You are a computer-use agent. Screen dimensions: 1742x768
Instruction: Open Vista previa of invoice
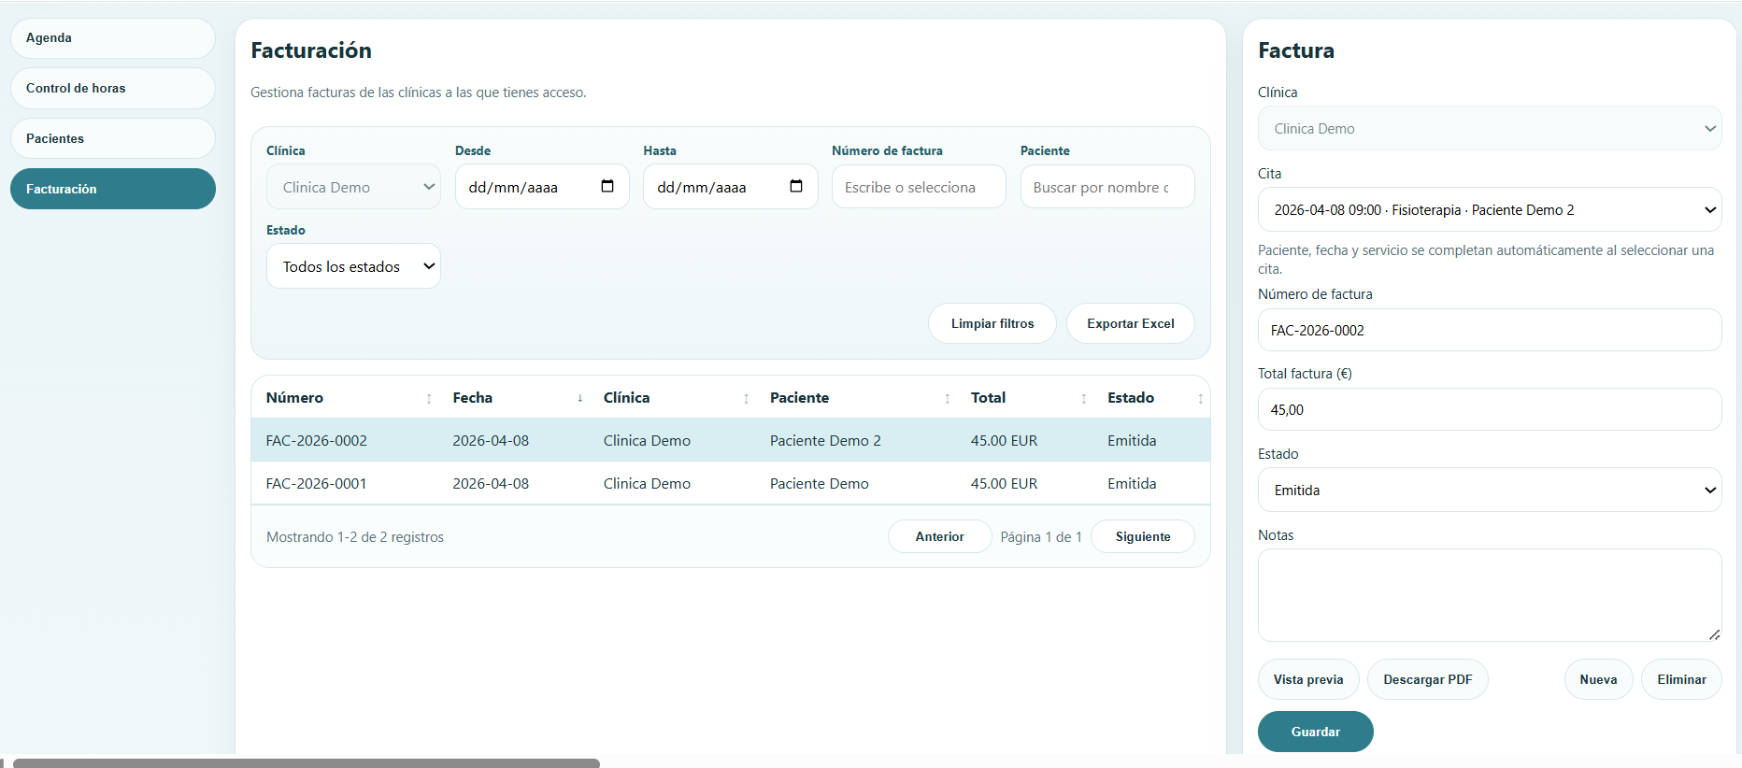(1308, 679)
